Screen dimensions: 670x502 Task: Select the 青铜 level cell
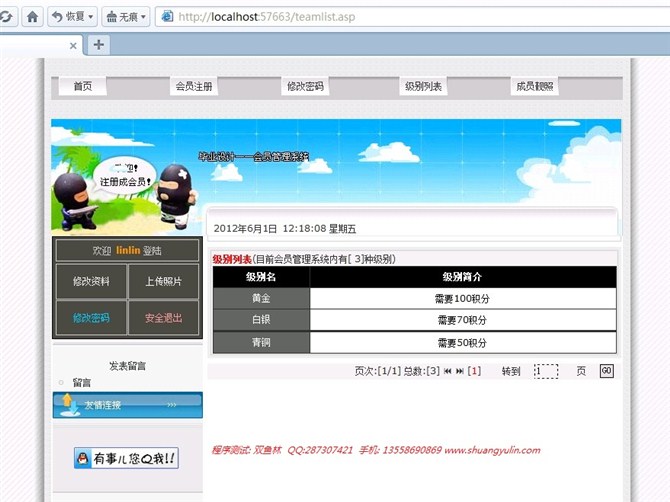[261, 342]
